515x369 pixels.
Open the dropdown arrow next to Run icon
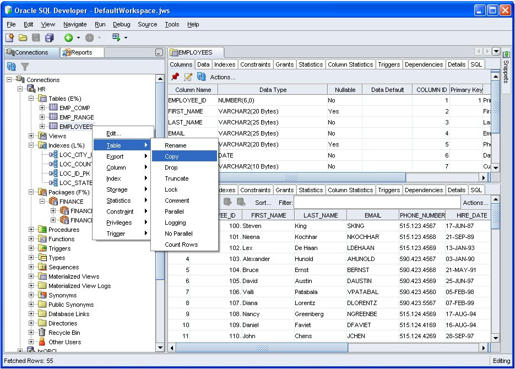(x=79, y=38)
